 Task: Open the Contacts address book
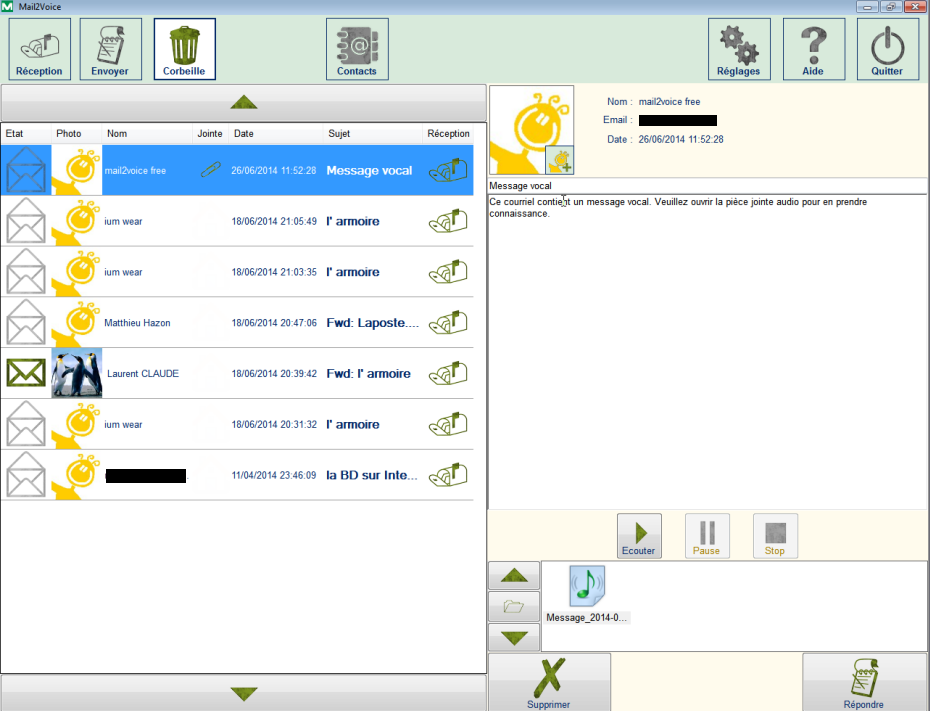click(357, 49)
